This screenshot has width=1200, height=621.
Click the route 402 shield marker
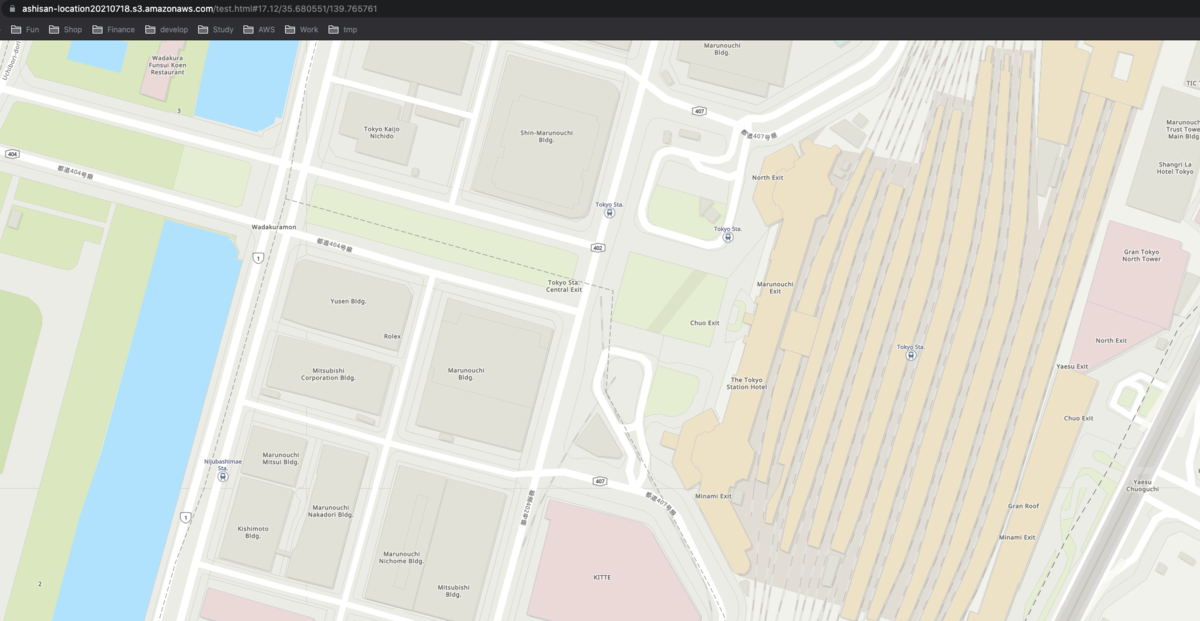click(x=598, y=248)
